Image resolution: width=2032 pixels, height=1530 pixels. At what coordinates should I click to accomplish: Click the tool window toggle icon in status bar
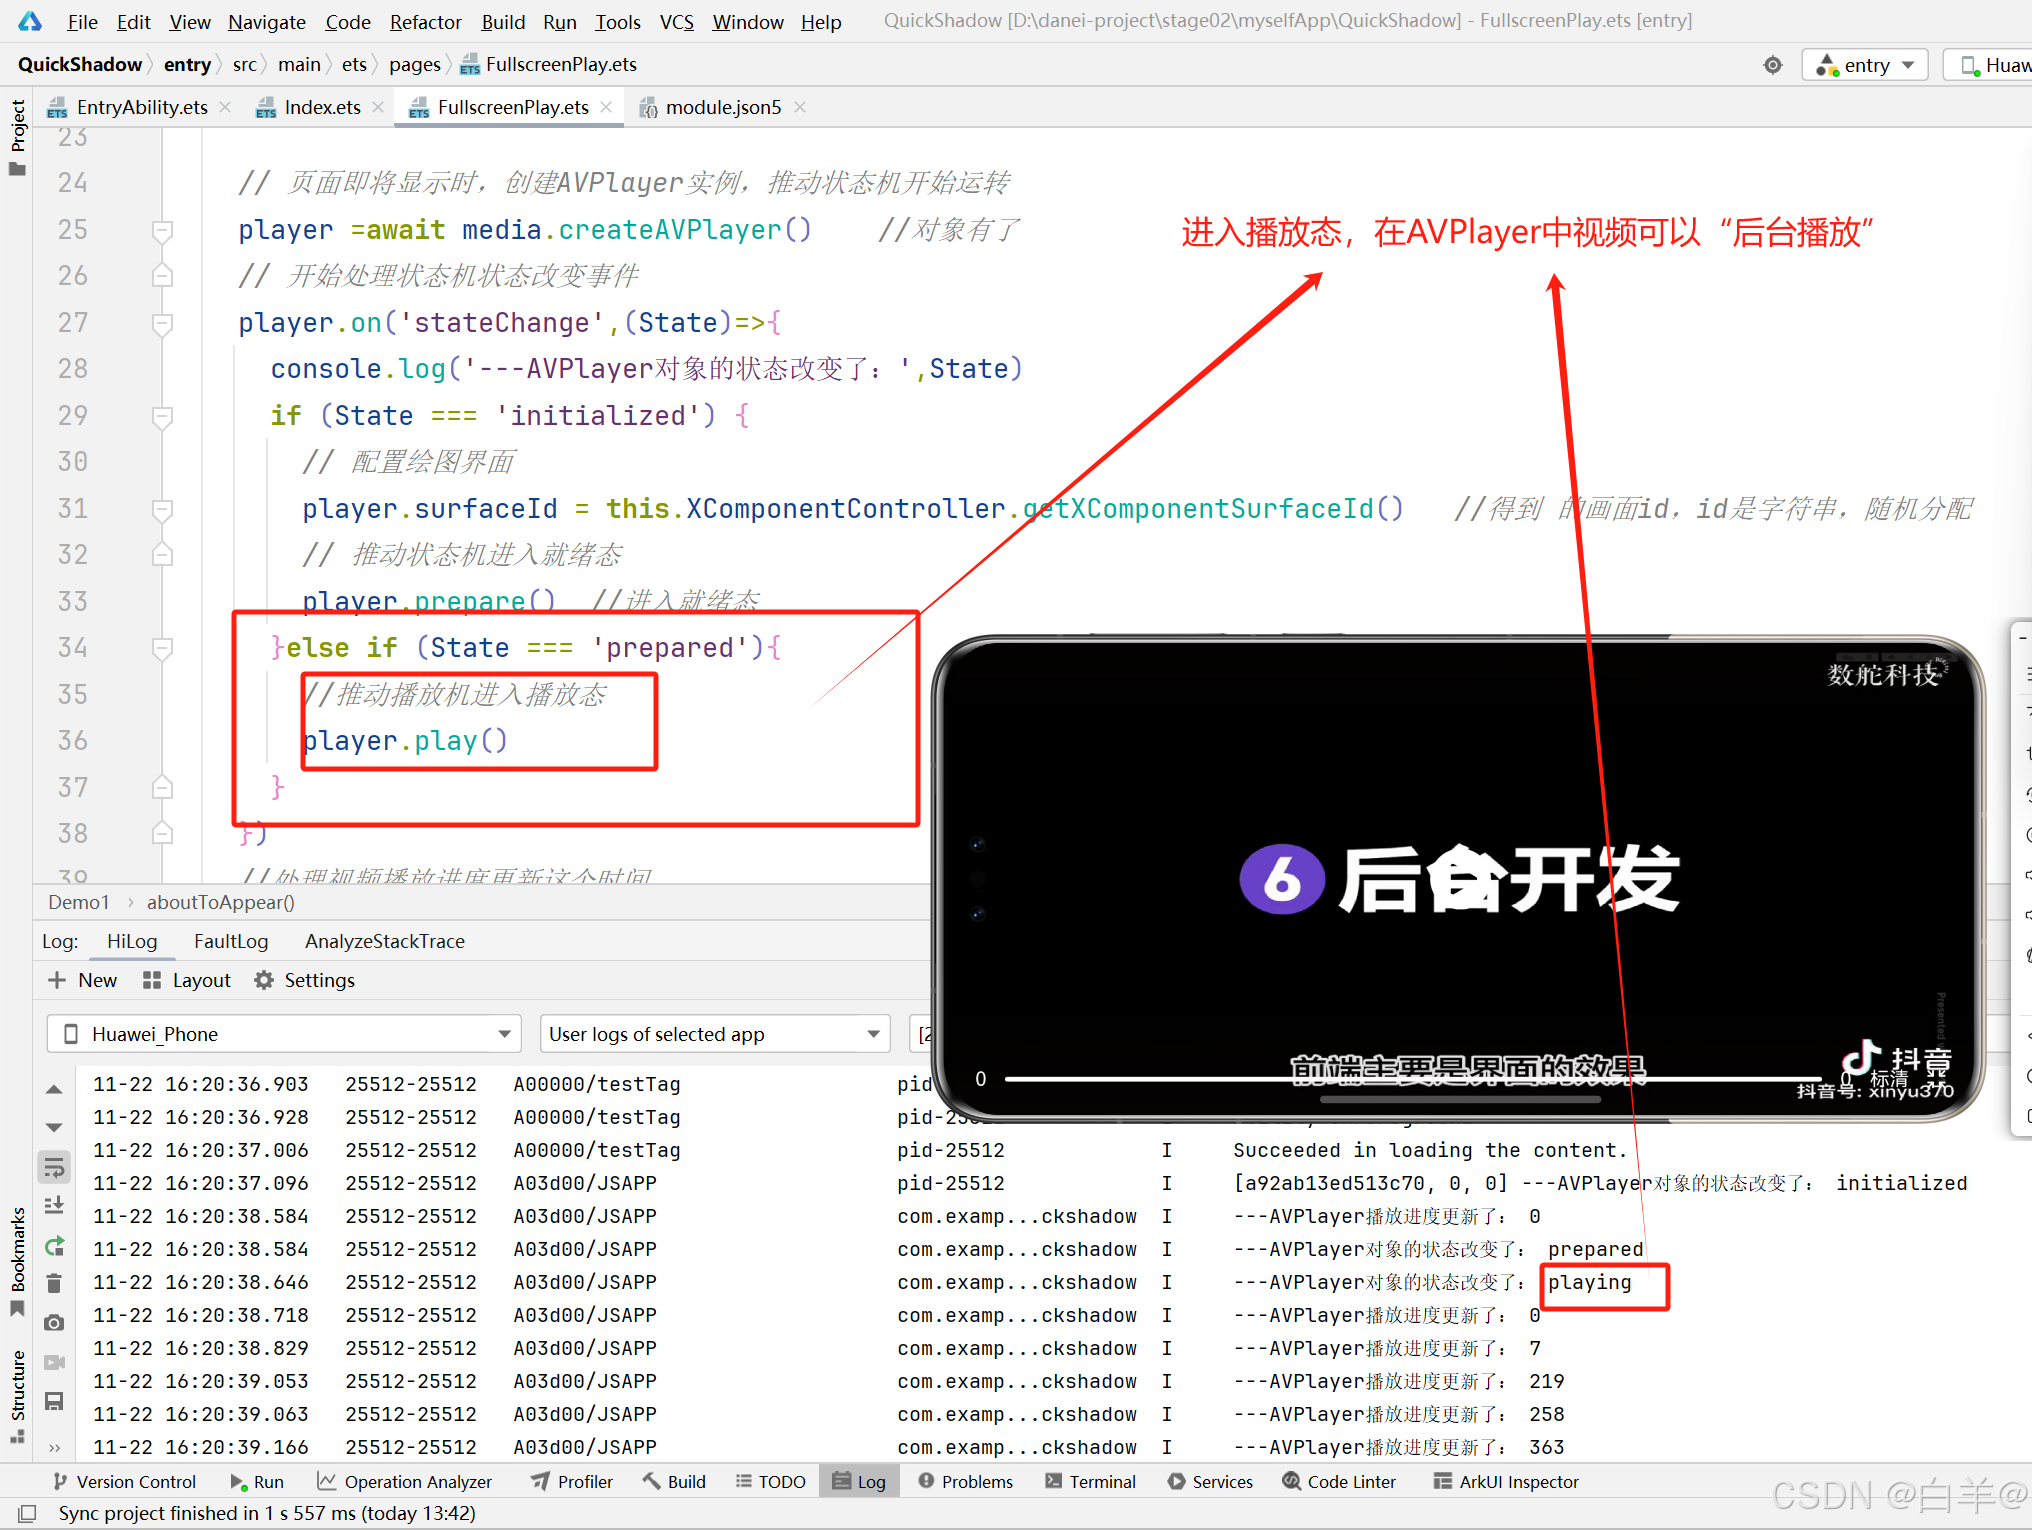click(x=27, y=1513)
